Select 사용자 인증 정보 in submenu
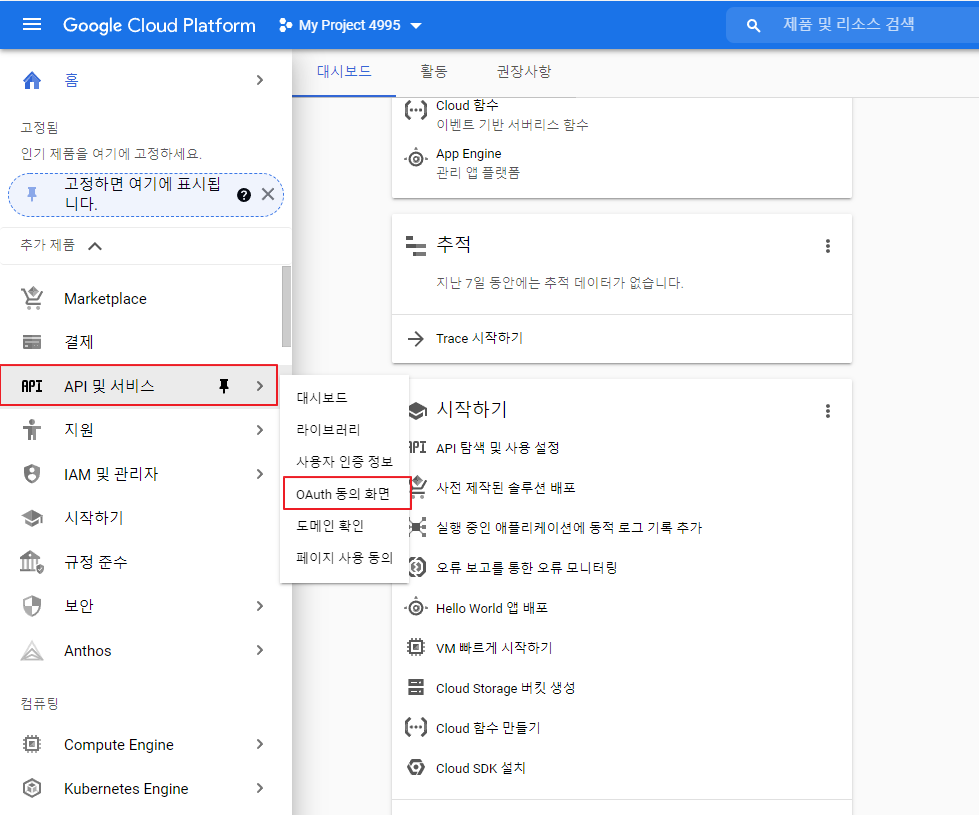Screen dimensions: 979x815 344,462
